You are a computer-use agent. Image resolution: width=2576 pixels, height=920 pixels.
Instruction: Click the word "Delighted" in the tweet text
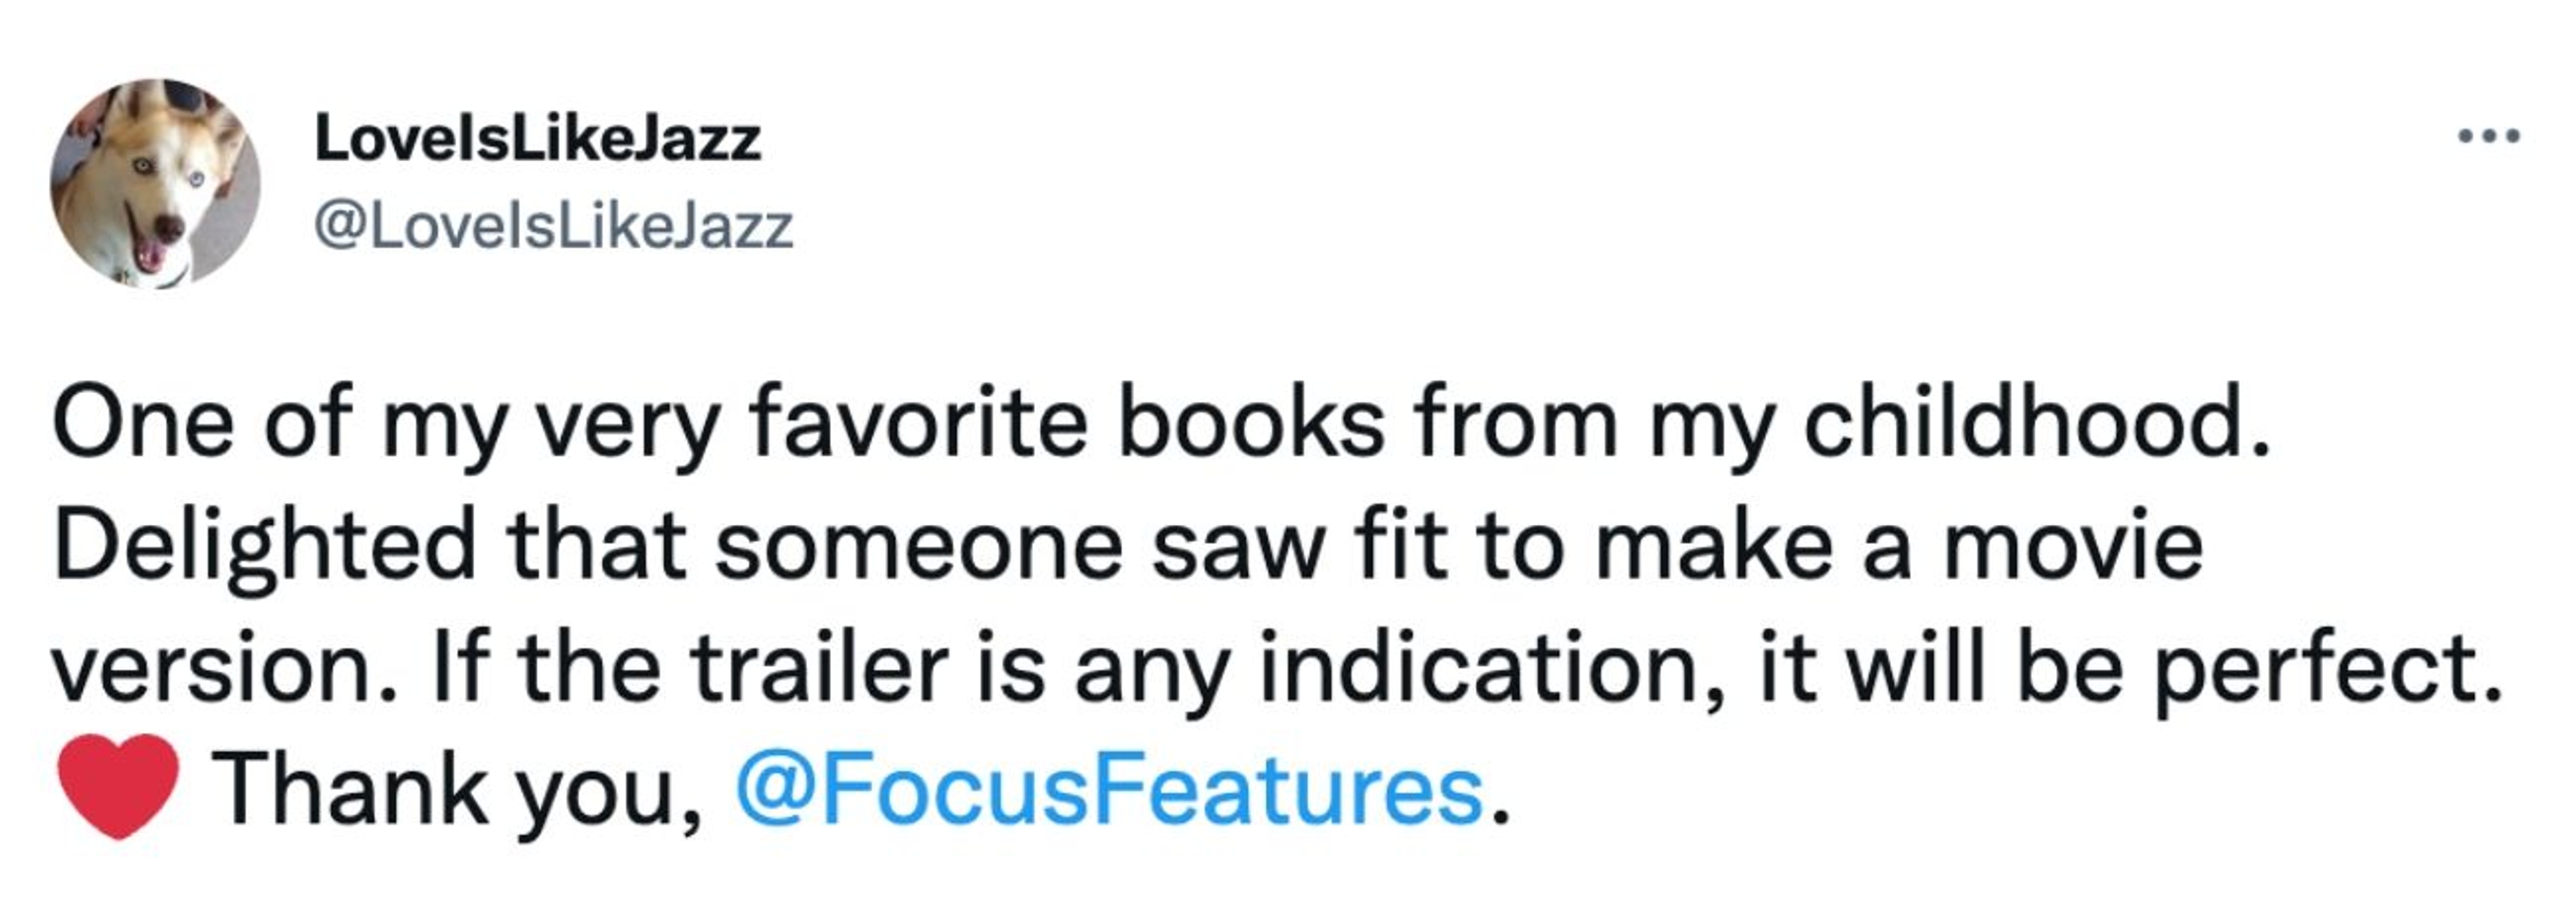(265, 546)
